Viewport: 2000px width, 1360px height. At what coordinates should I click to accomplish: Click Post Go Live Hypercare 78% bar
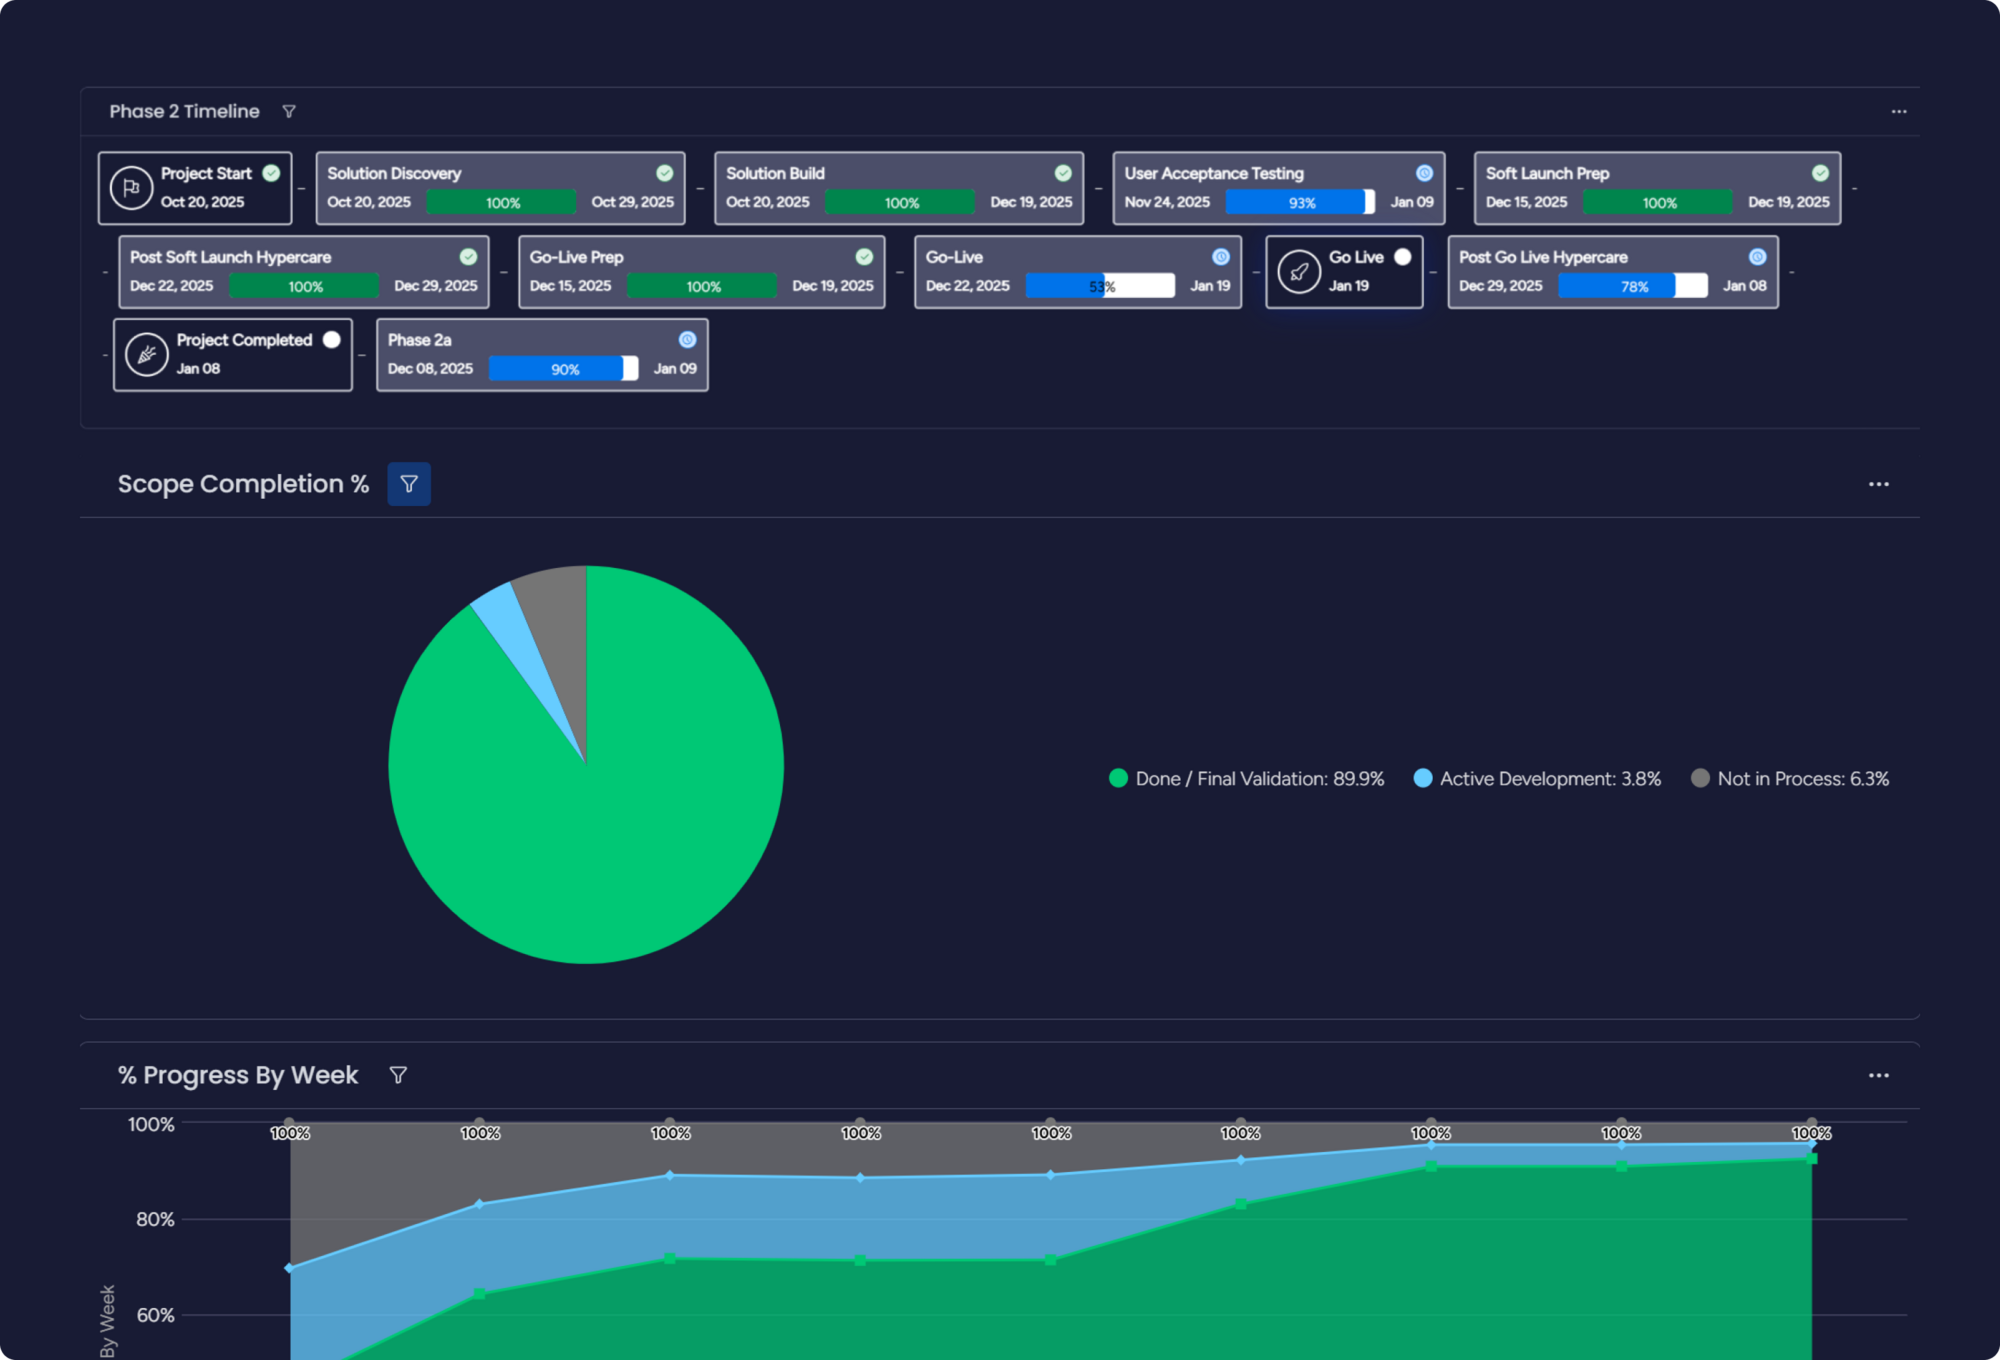tap(1633, 286)
